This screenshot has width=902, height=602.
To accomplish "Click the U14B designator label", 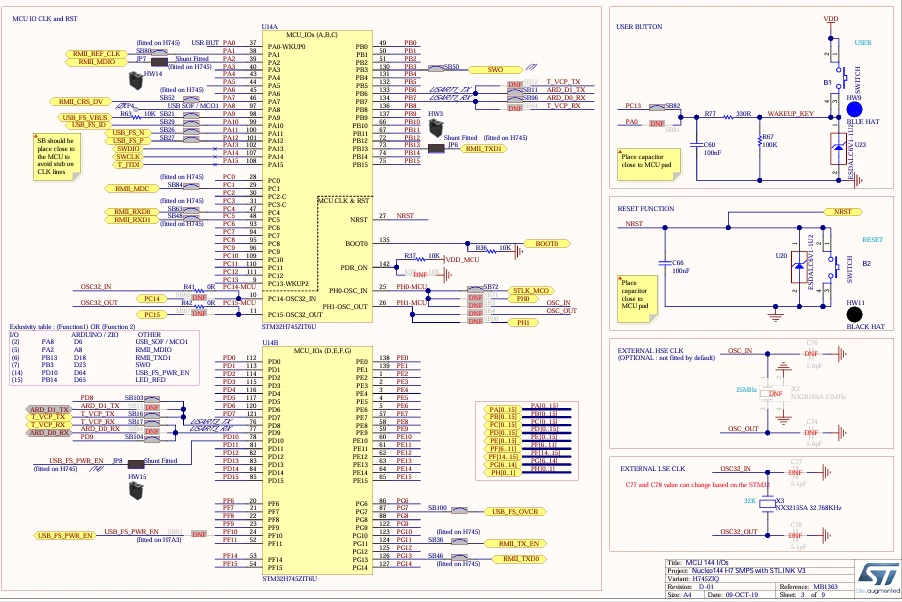I will pos(270,342).
